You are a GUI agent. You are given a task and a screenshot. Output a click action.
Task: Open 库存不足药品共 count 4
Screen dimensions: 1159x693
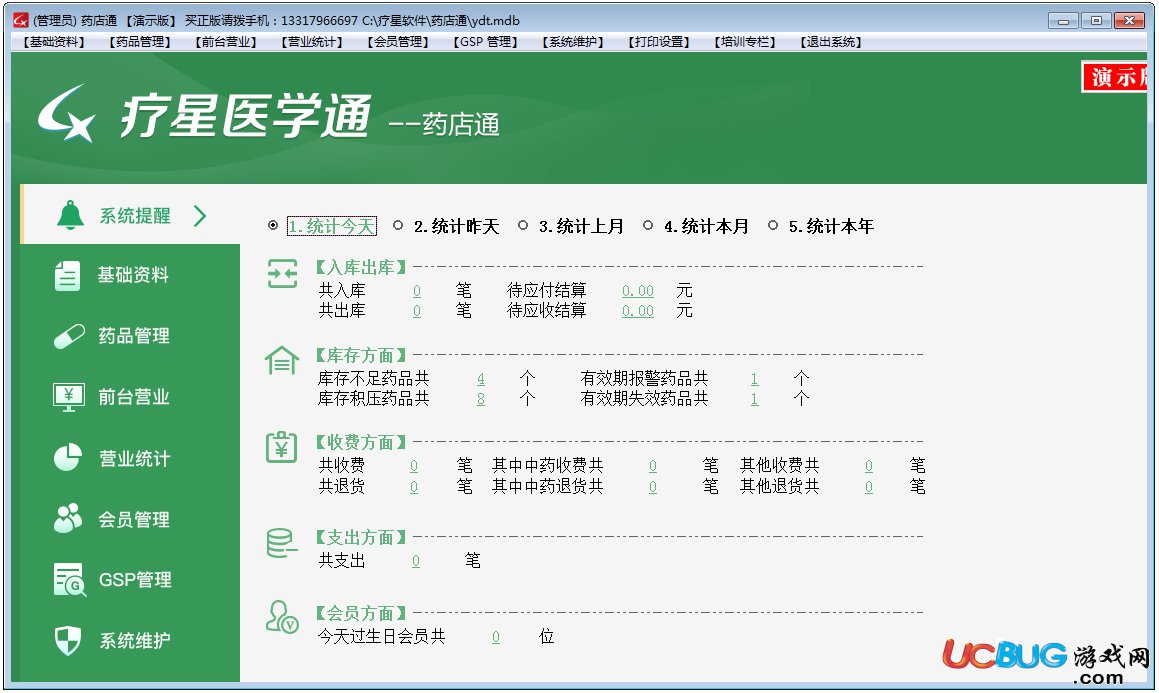(480, 379)
